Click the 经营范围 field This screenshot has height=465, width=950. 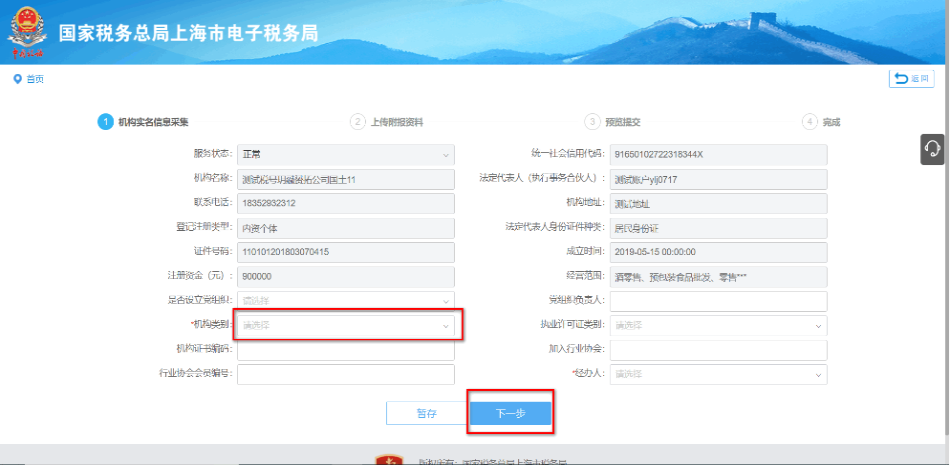coord(719,276)
